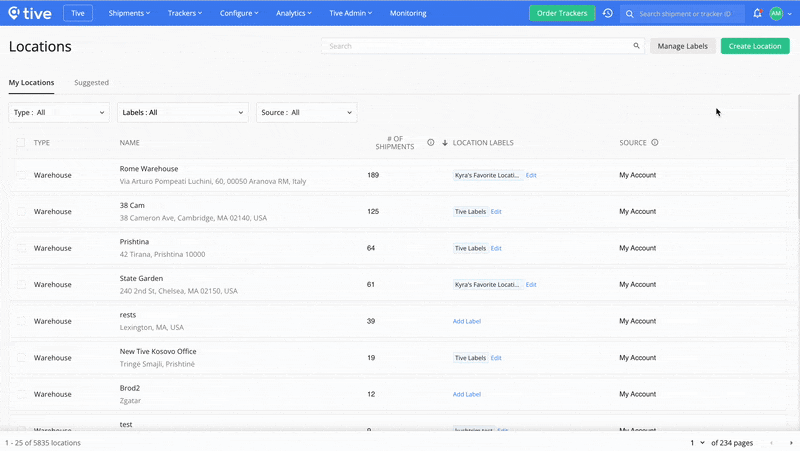This screenshot has width=800, height=451.
Task: Click Create Location button
Action: coord(755,46)
